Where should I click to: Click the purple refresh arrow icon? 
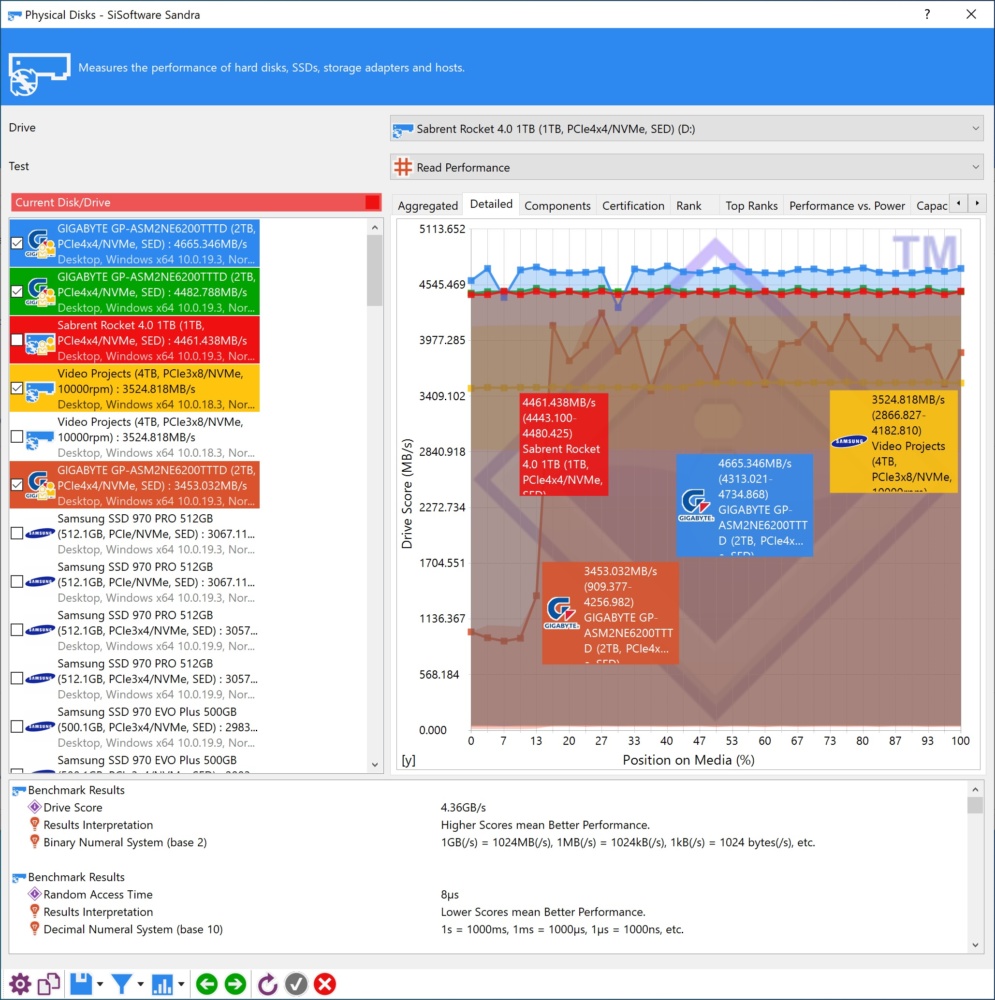(267, 984)
